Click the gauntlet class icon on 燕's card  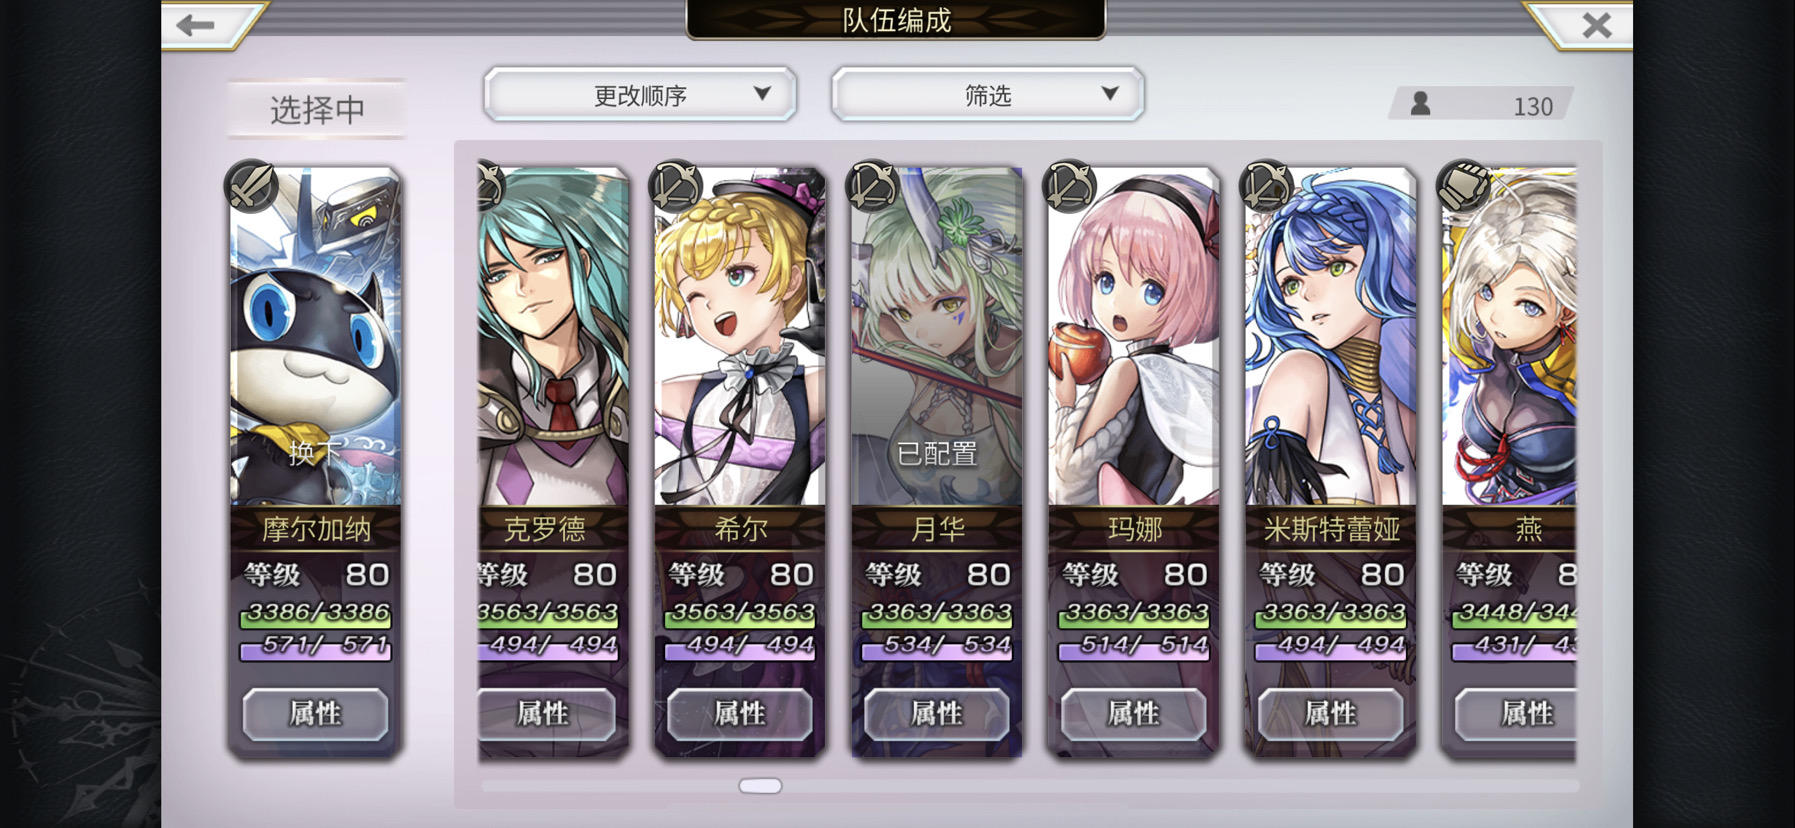(1463, 186)
